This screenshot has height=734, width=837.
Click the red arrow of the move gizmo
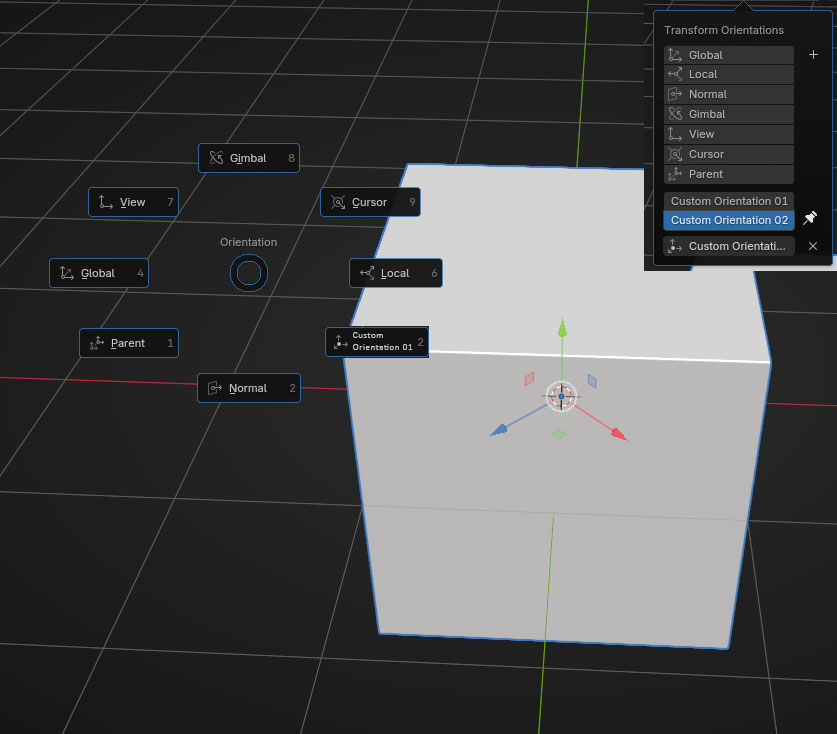[x=619, y=433]
